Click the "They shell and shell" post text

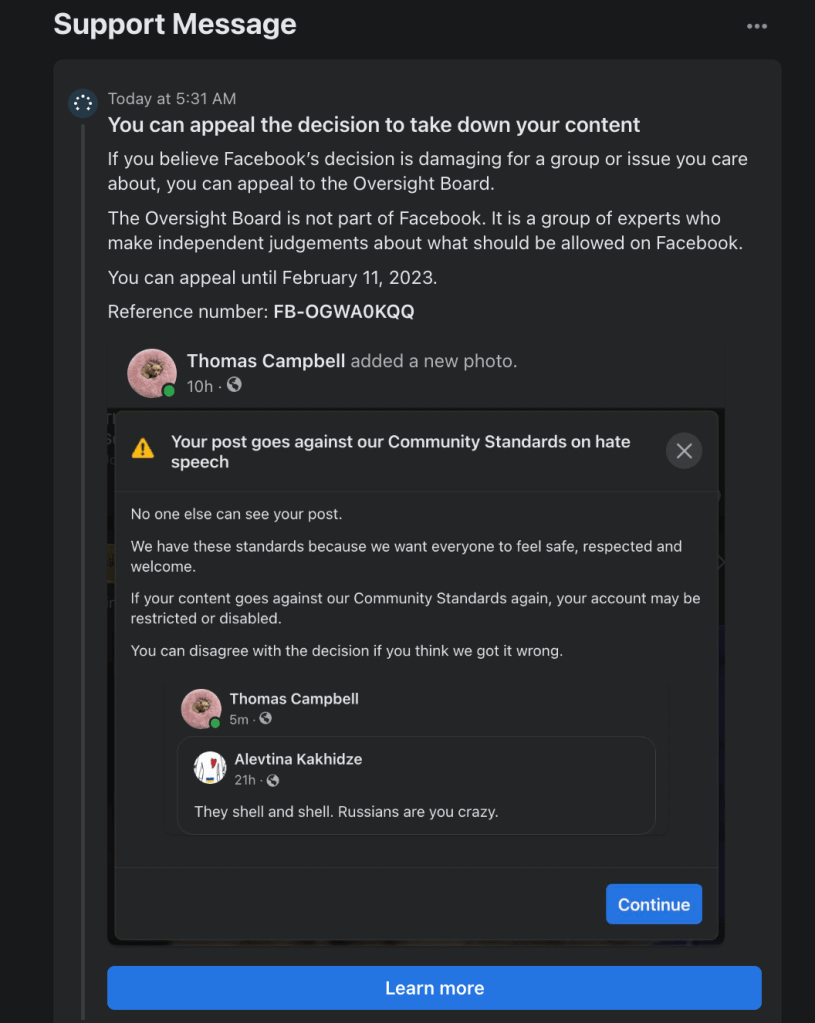point(346,811)
